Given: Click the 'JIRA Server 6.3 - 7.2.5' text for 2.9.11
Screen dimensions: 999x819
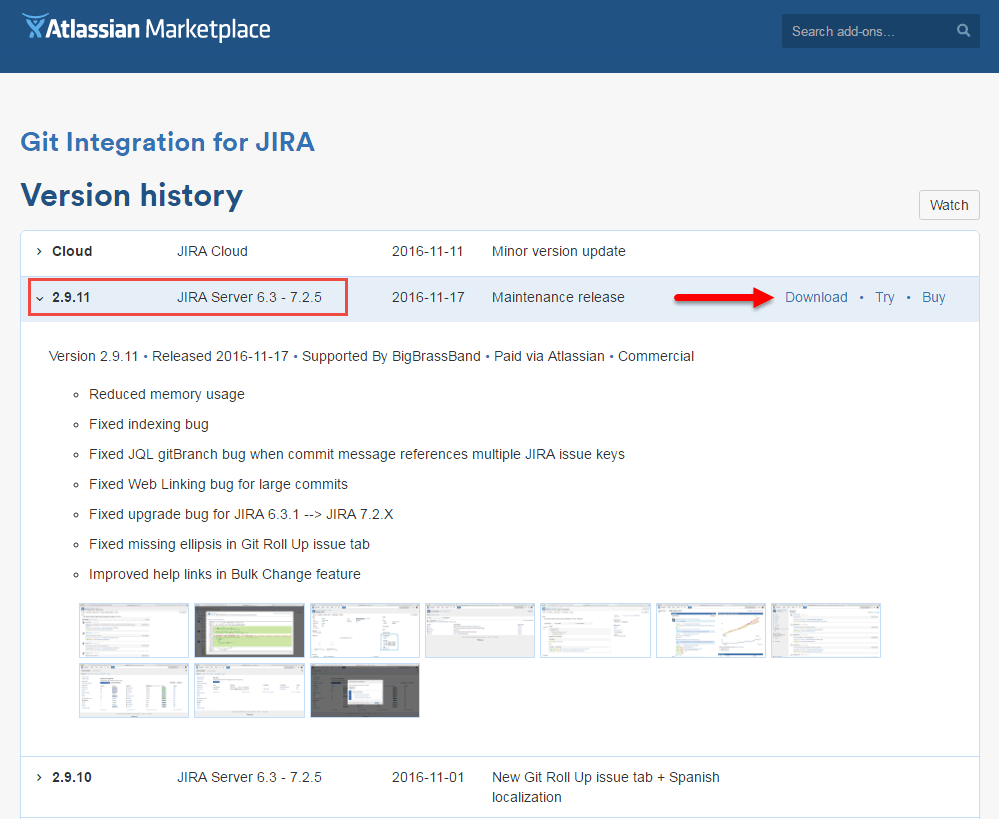Looking at the screenshot, I should click(x=249, y=297).
